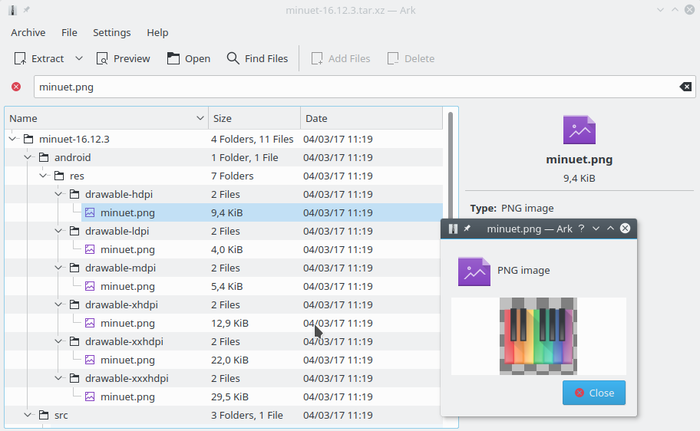Launch Find Files search
Image resolution: width=700 pixels, height=431 pixels.
click(x=258, y=58)
